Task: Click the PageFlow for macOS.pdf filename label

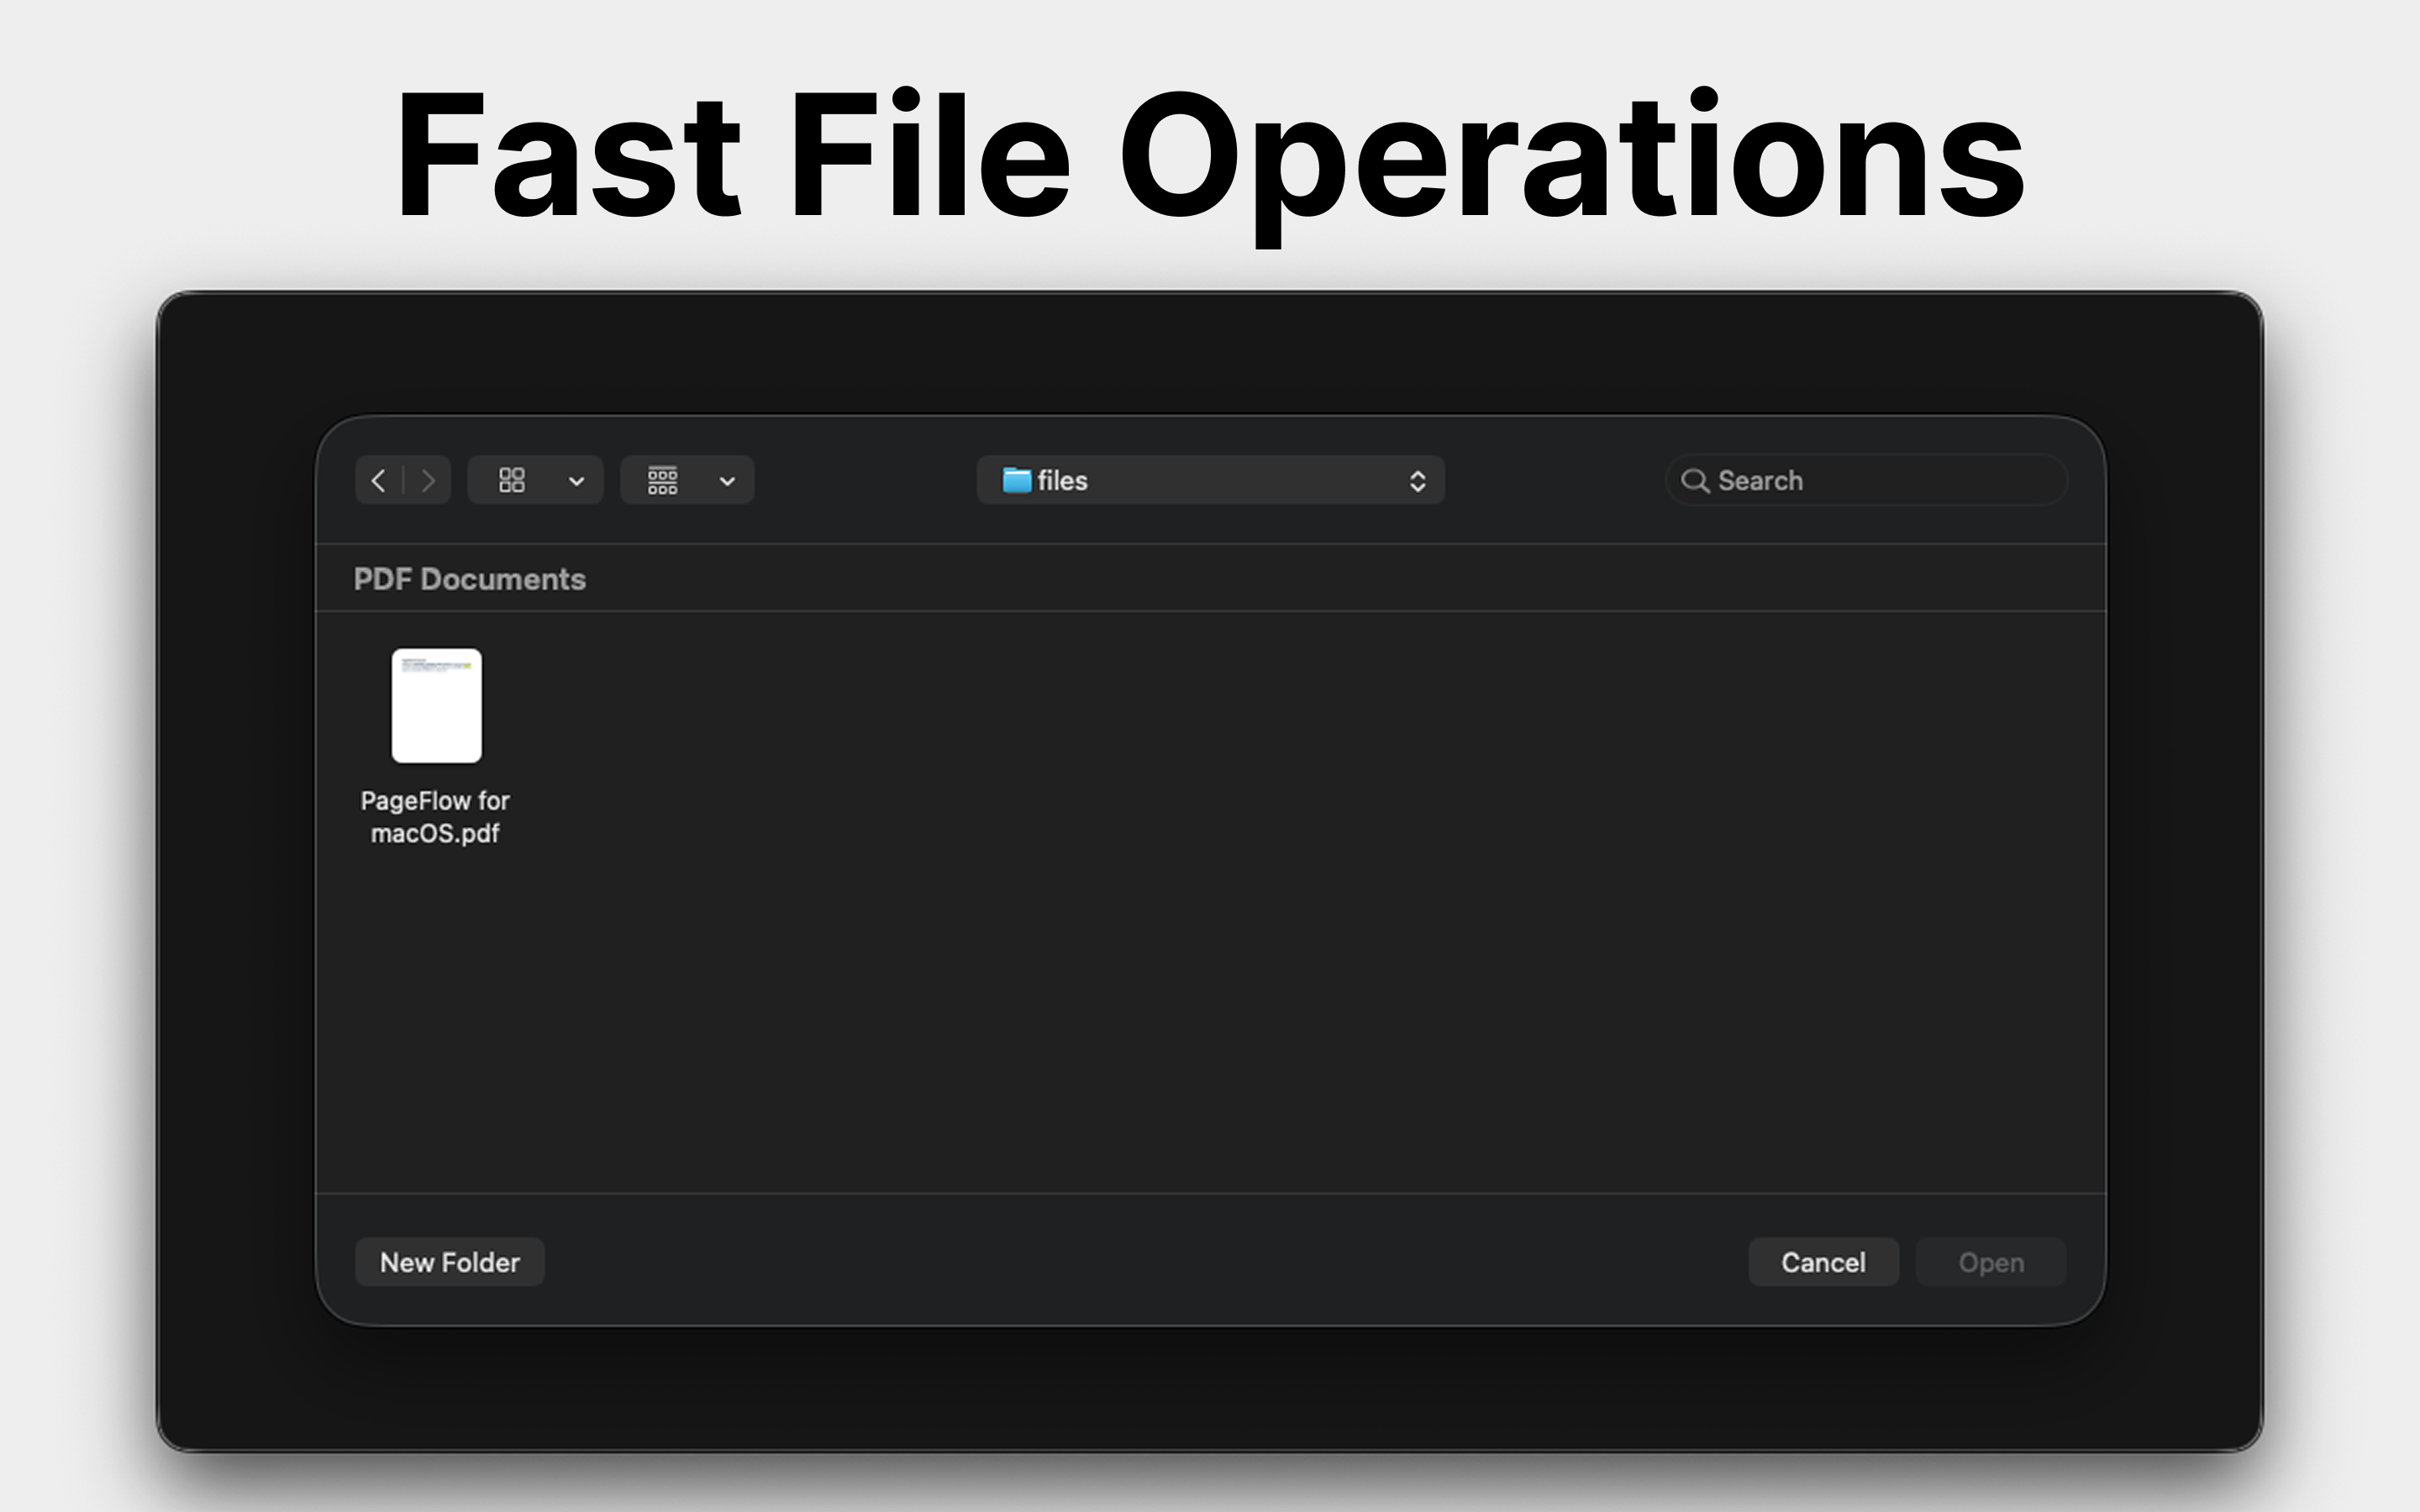Action: click(x=437, y=817)
